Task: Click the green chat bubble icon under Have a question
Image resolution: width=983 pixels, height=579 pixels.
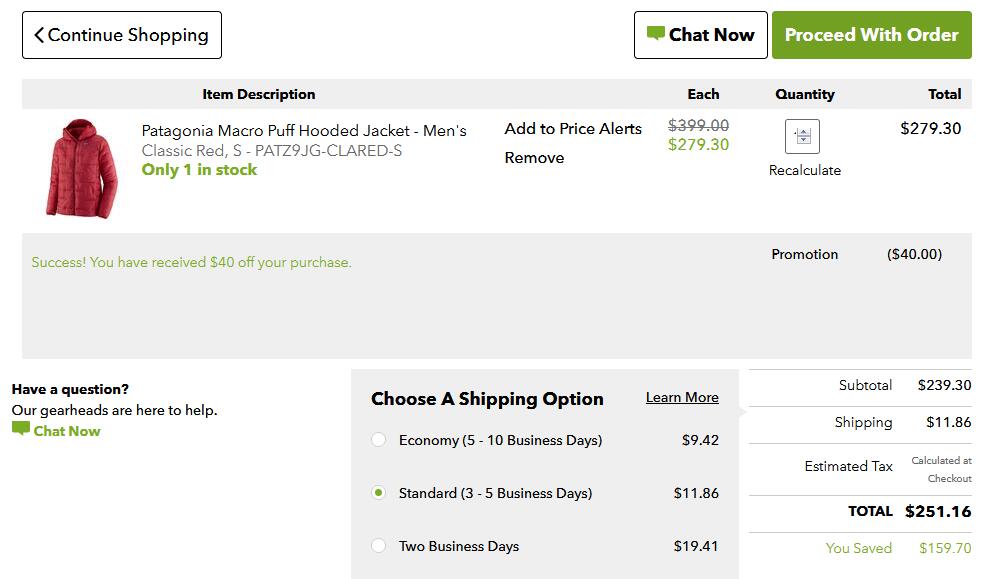Action: pyautogui.click(x=21, y=429)
